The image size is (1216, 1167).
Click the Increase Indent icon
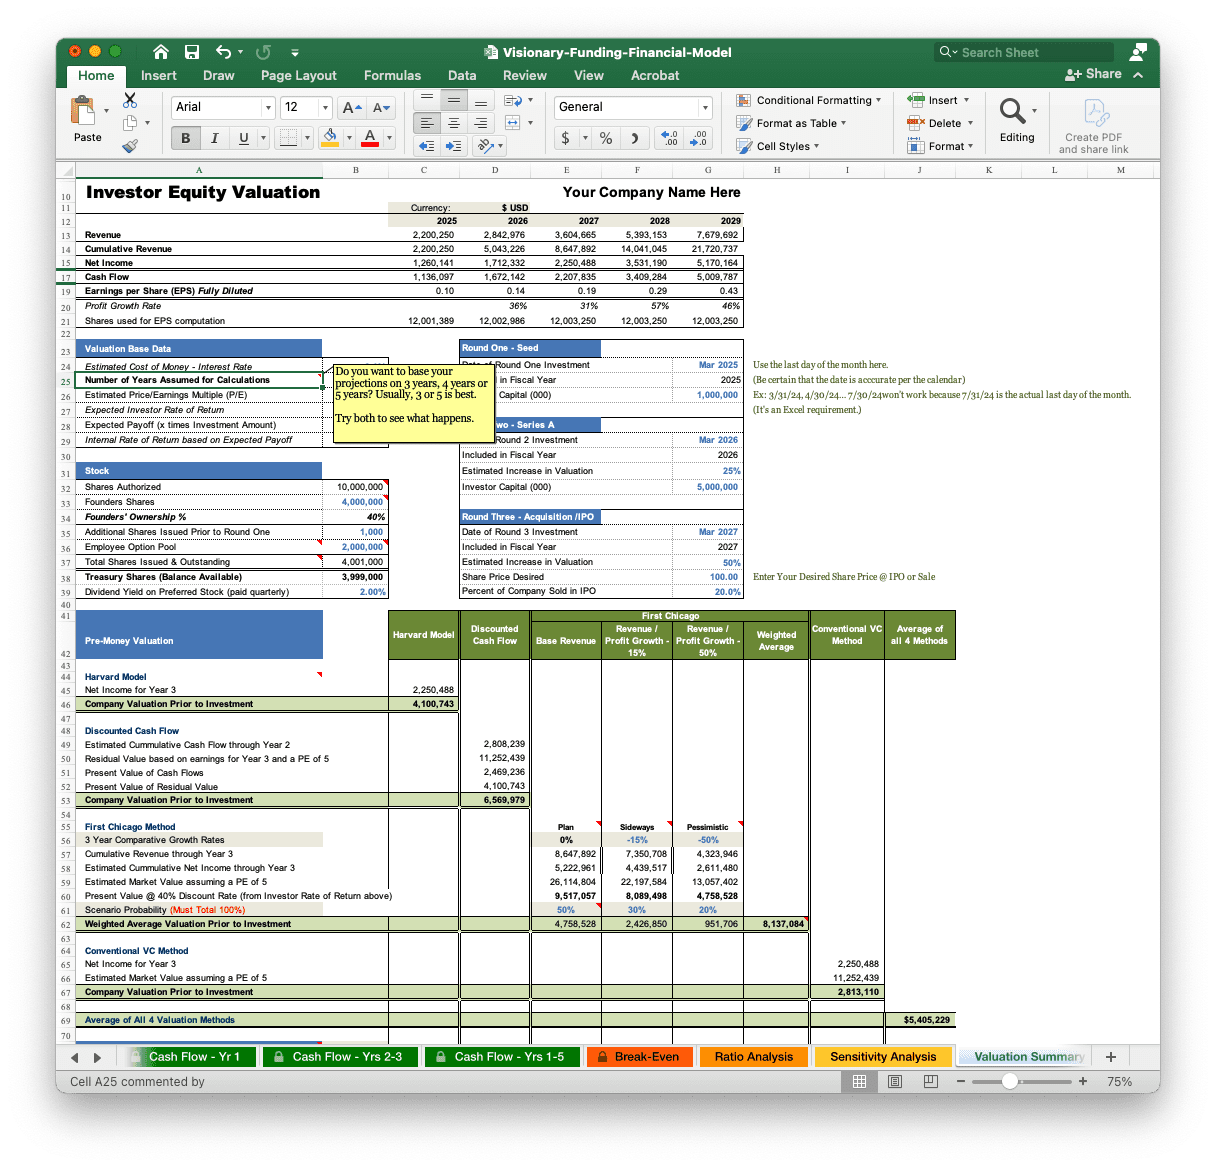click(x=454, y=146)
